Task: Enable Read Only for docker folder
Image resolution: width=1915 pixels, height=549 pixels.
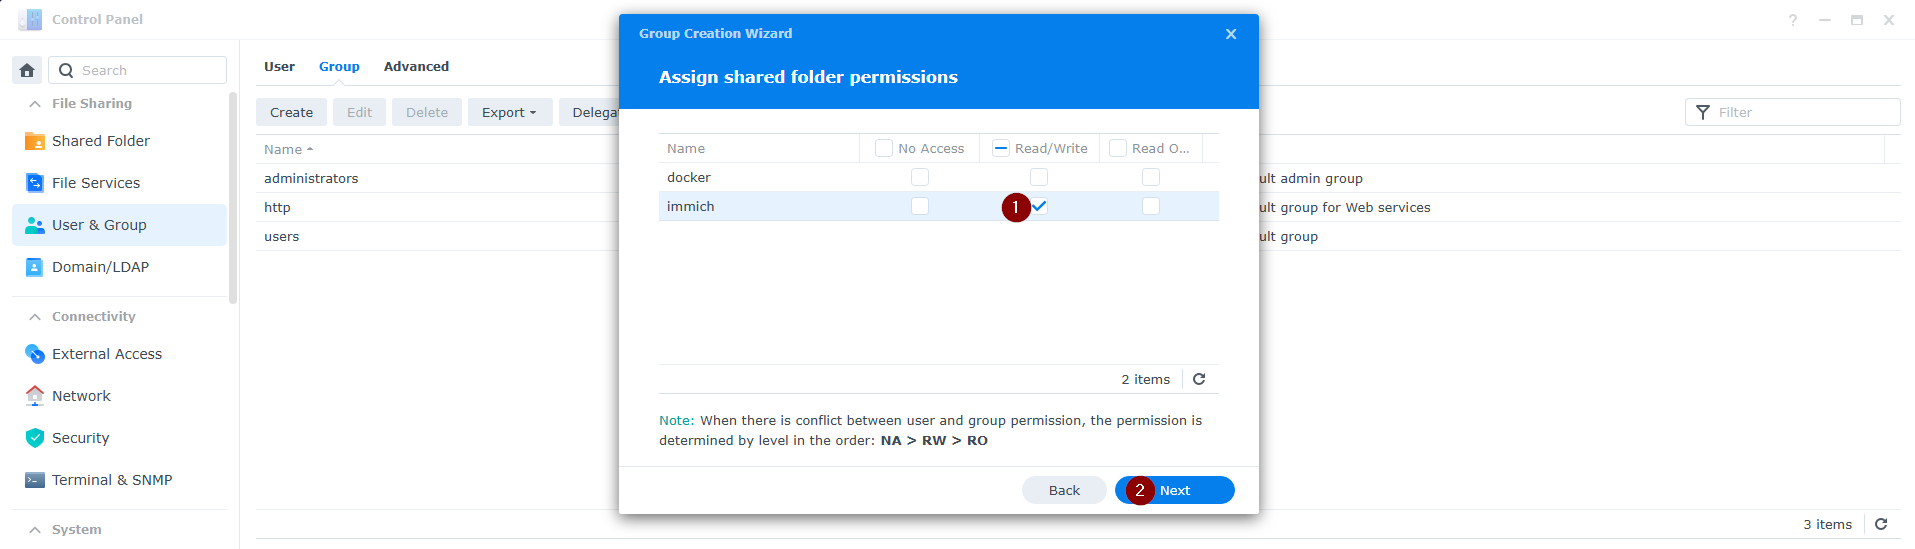Action: pyautogui.click(x=1151, y=177)
